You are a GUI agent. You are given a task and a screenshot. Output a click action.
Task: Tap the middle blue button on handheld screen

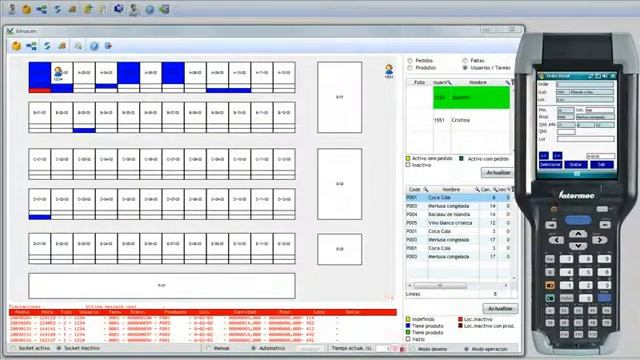coord(576,164)
